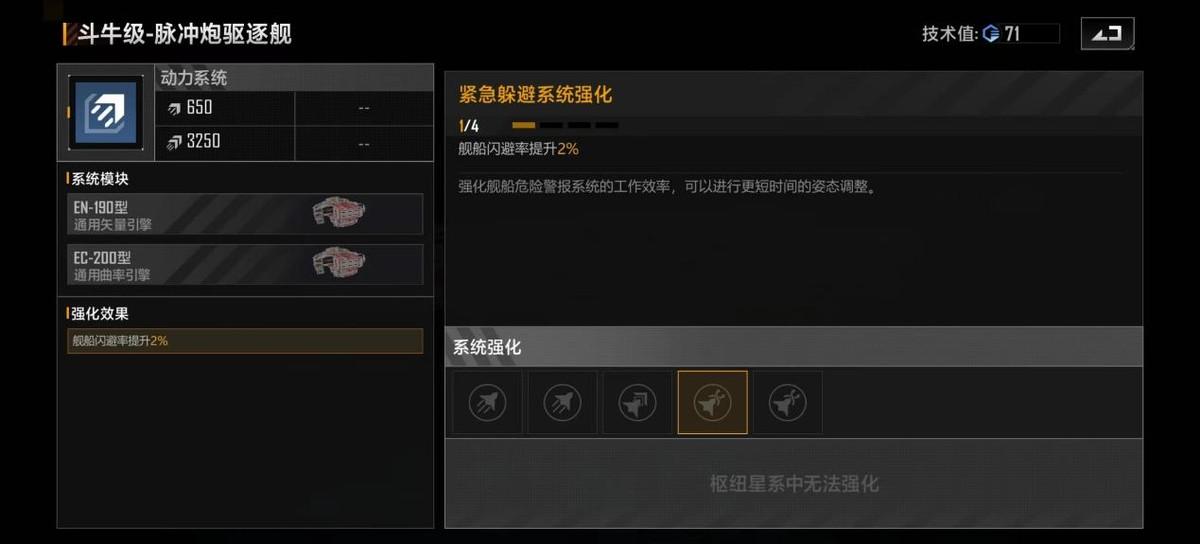
Task: Select the third ship acceleration enhancement icon
Action: coord(637,403)
